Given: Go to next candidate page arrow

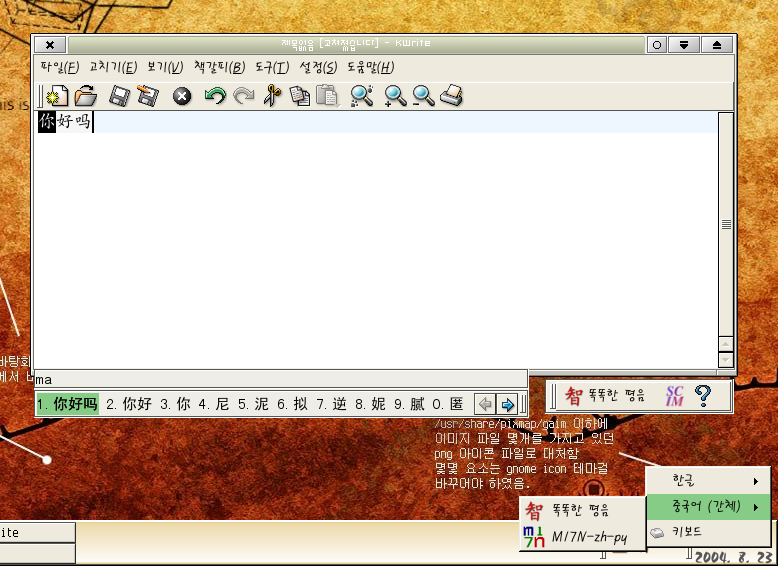Looking at the screenshot, I should [508, 405].
